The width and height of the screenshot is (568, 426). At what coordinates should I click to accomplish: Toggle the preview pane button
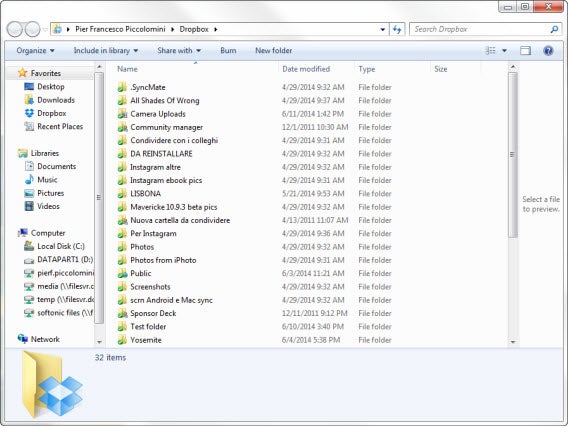[525, 51]
